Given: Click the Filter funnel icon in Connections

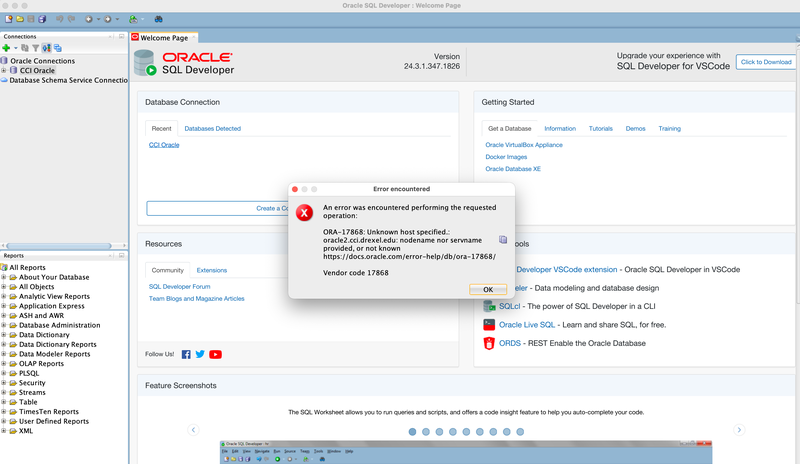Looking at the screenshot, I should [x=35, y=48].
